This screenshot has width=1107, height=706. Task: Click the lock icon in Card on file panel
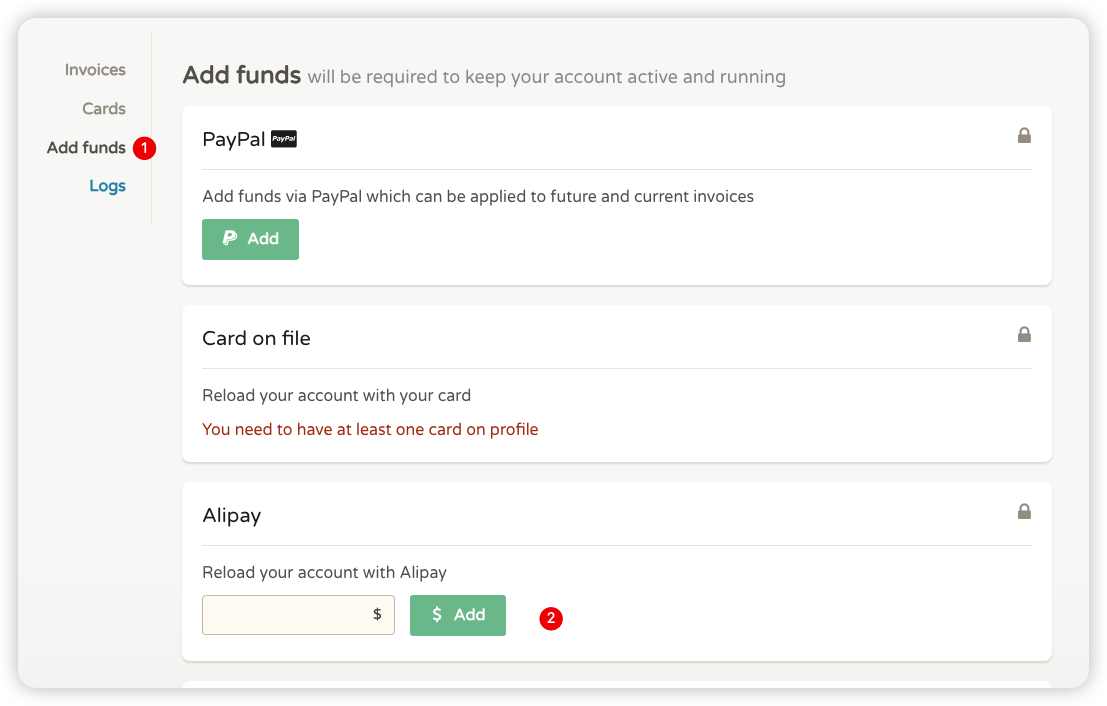pos(1024,335)
